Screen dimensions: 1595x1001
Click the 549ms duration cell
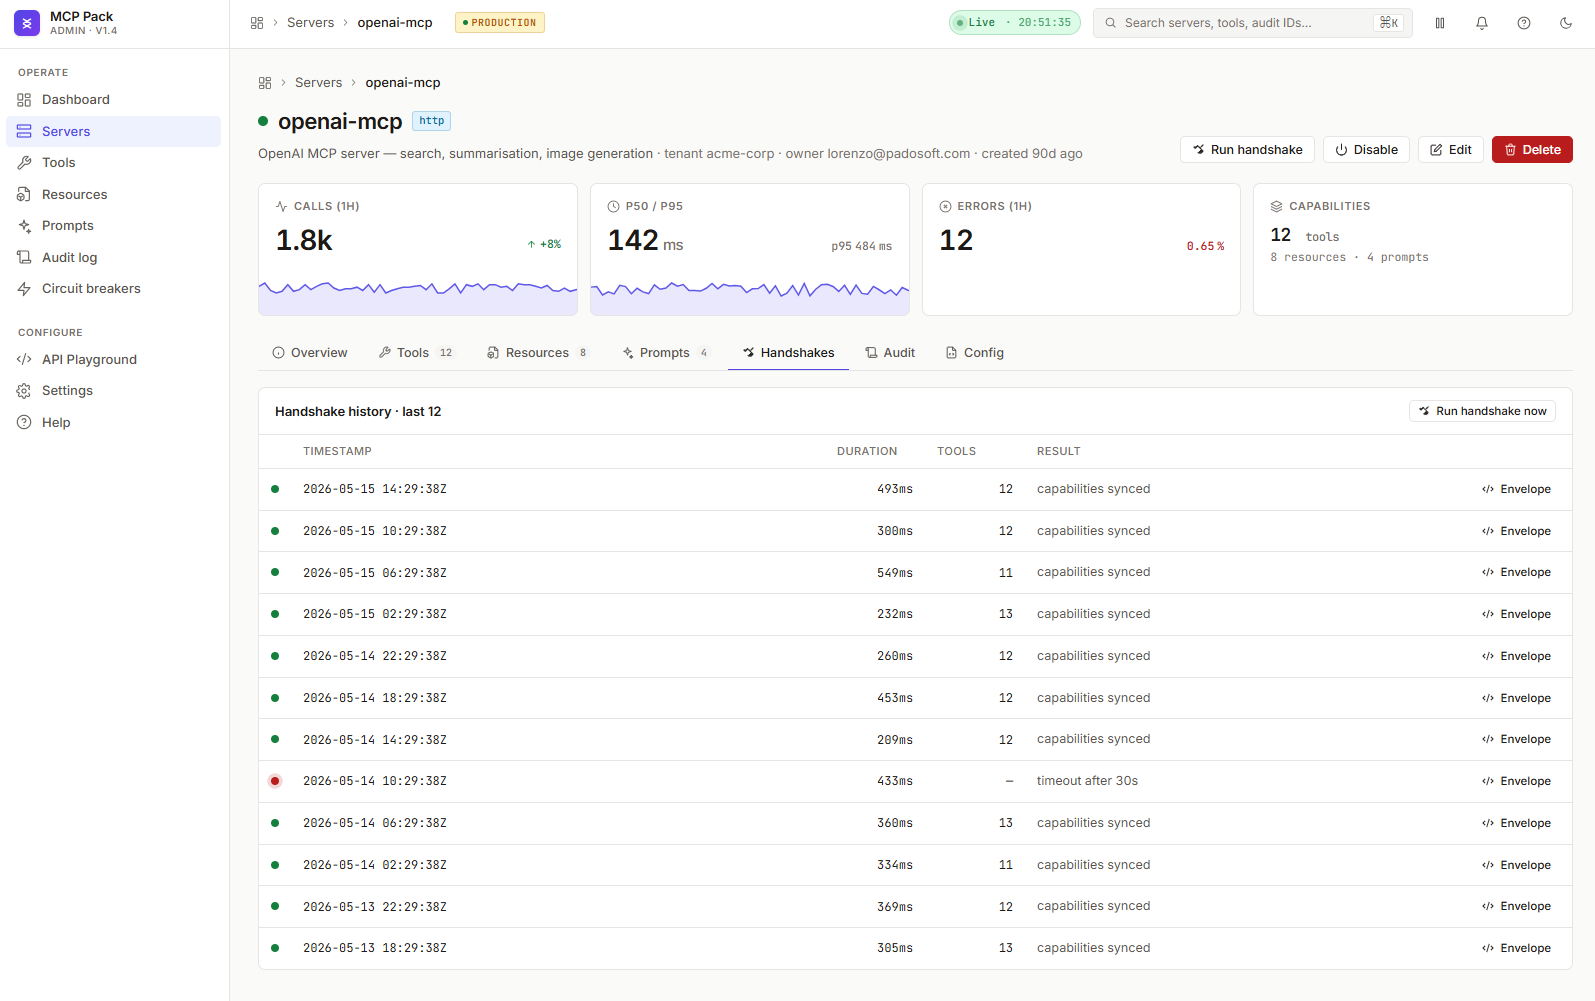[x=895, y=573]
